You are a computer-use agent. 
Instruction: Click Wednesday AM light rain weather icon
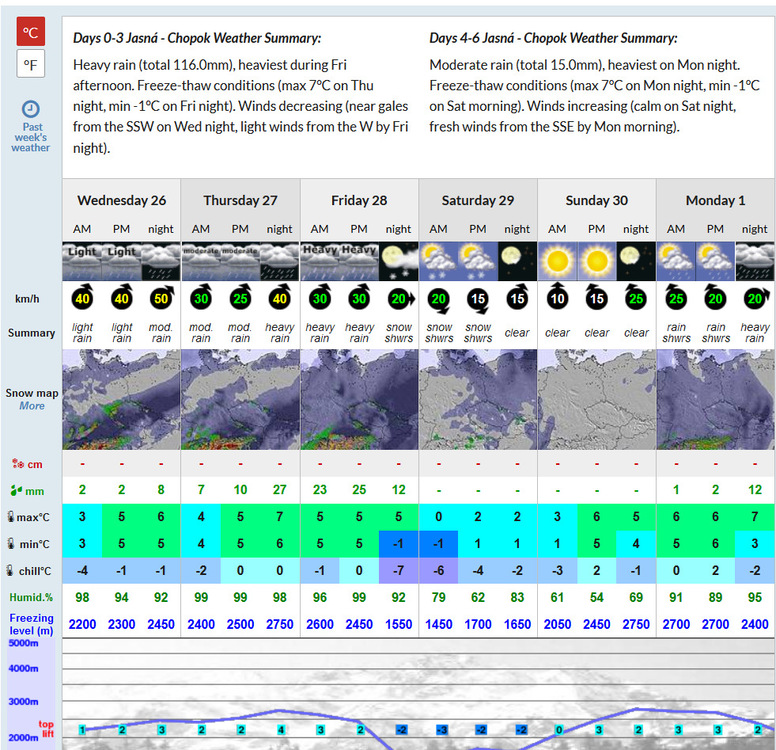coord(82,261)
